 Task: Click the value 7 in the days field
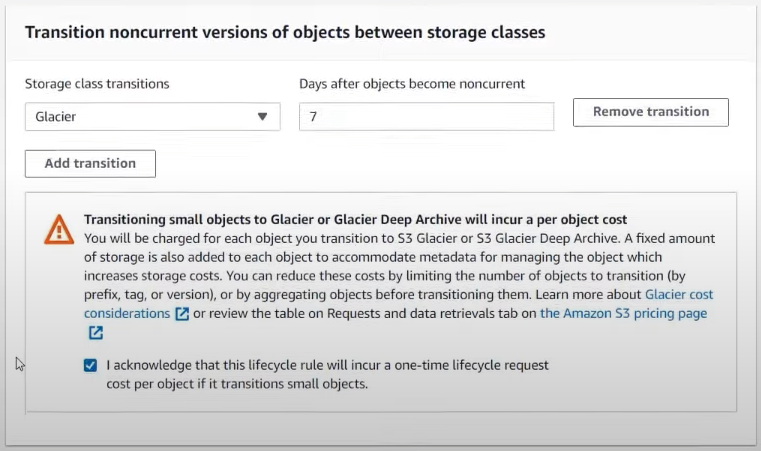(x=313, y=117)
